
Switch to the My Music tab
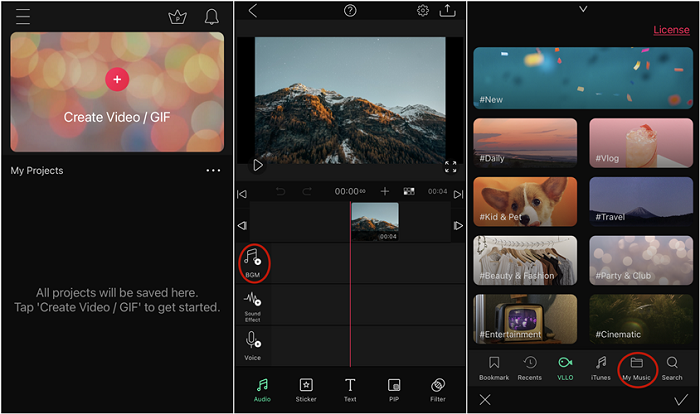tap(636, 367)
